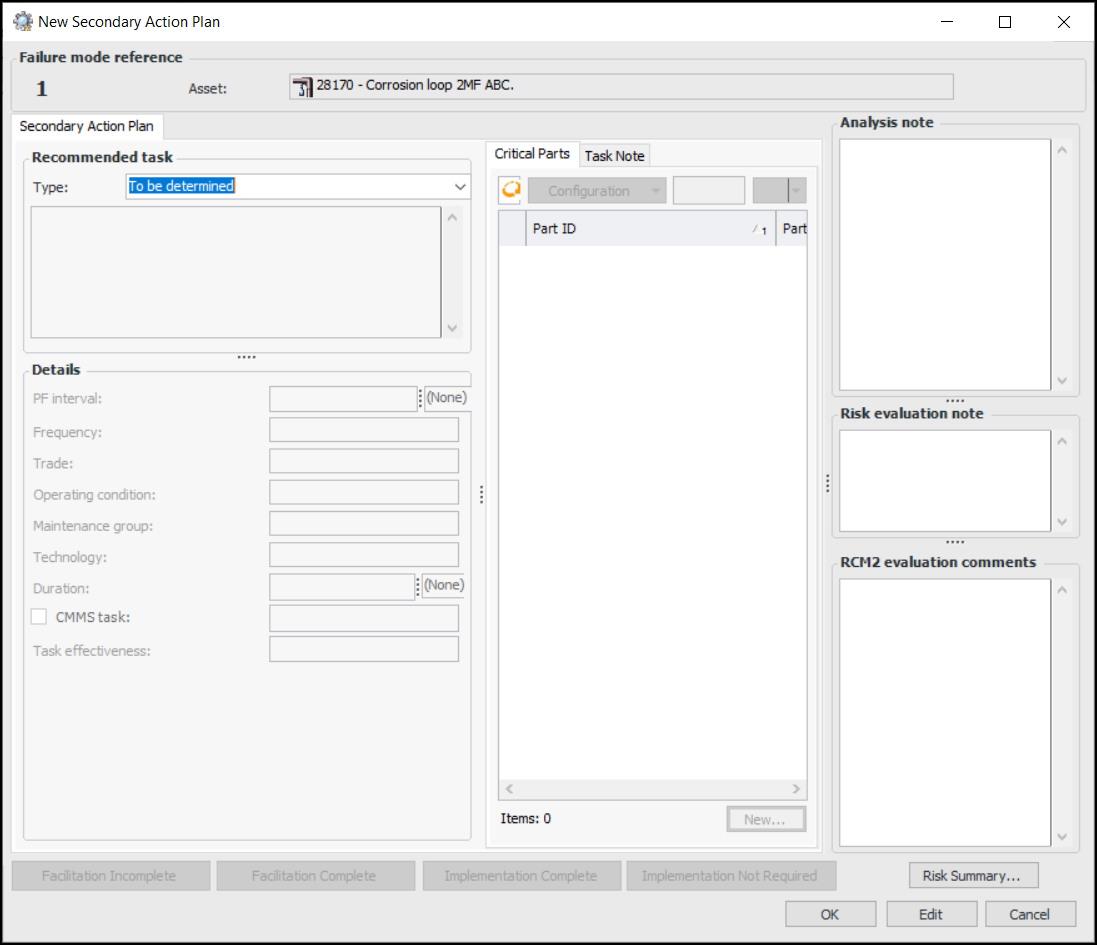1097x945 pixels.
Task: Click inside the Analysis note text area
Action: click(945, 264)
